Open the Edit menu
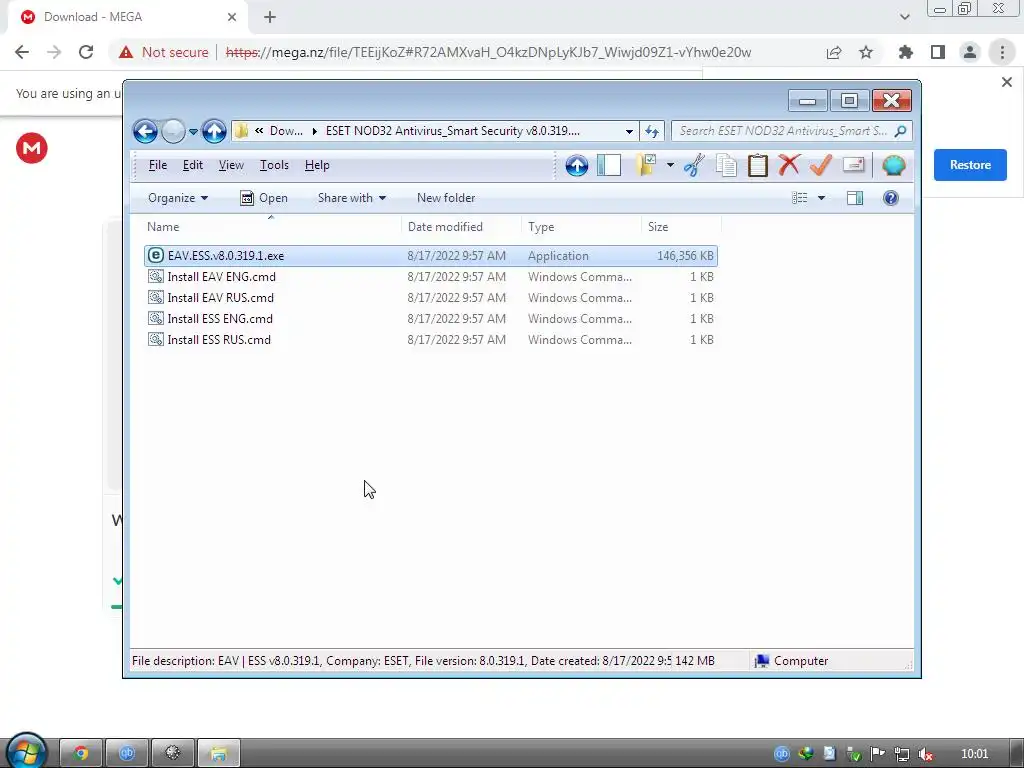 point(193,165)
